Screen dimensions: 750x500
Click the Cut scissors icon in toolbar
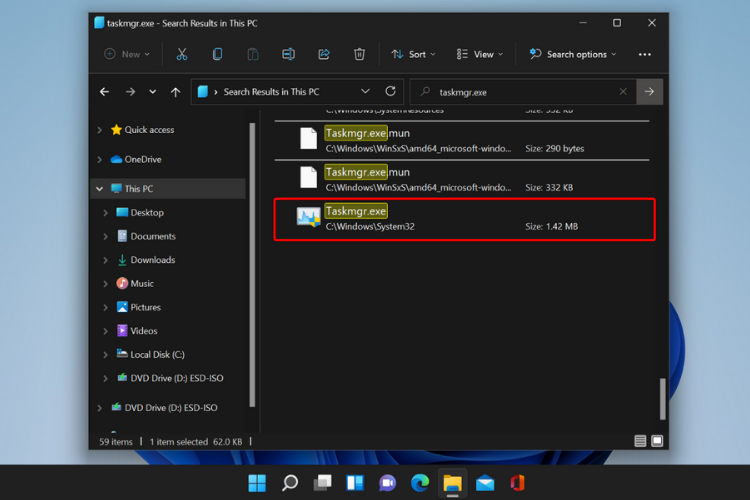(182, 54)
